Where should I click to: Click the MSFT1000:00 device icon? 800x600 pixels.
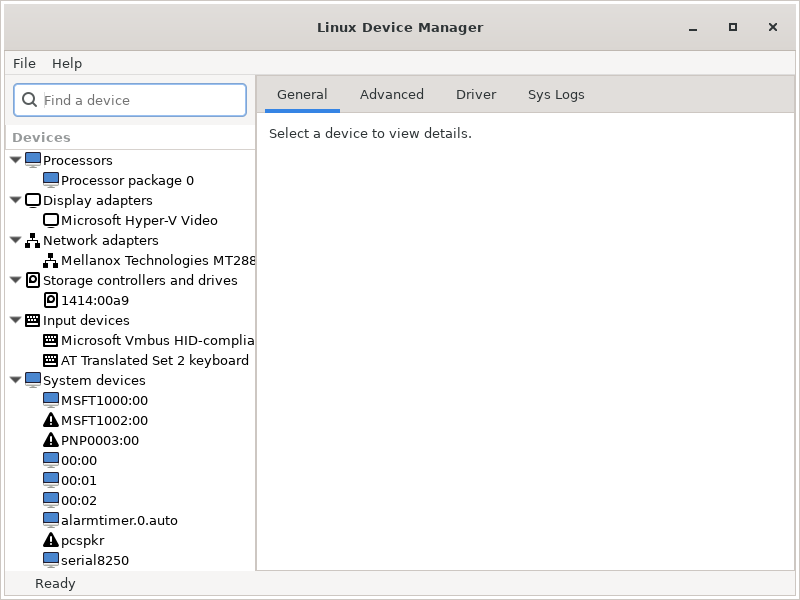pyautogui.click(x=51, y=400)
